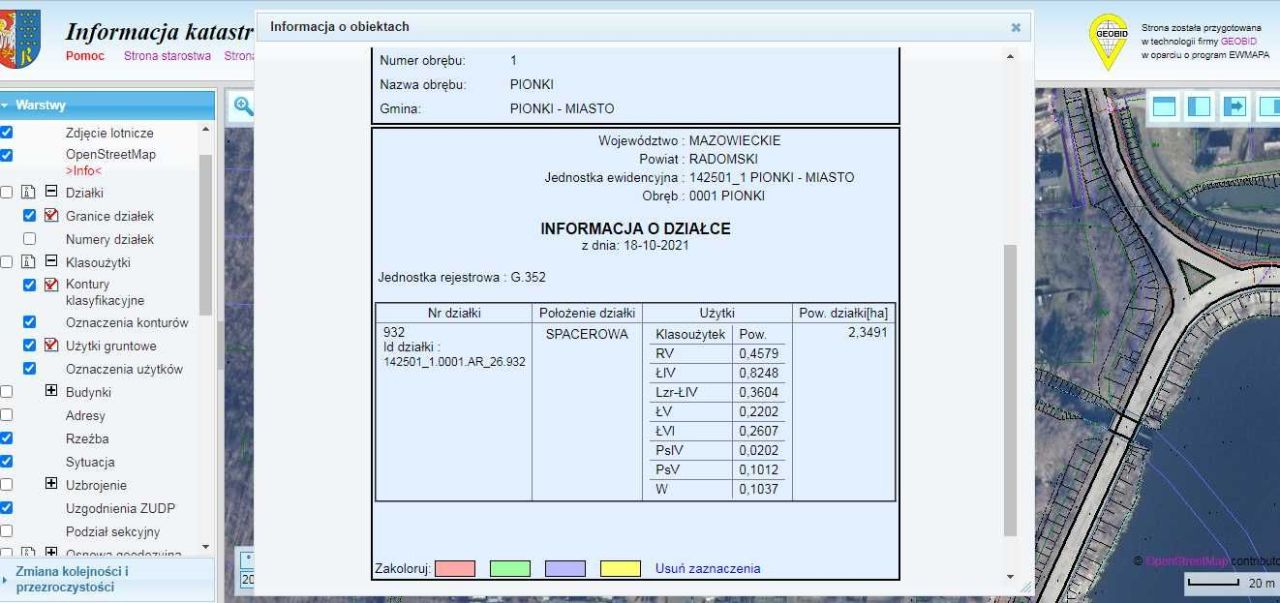
Task: Click red check icon next to Kontury klasyfikacyjne
Action: pyautogui.click(x=52, y=286)
